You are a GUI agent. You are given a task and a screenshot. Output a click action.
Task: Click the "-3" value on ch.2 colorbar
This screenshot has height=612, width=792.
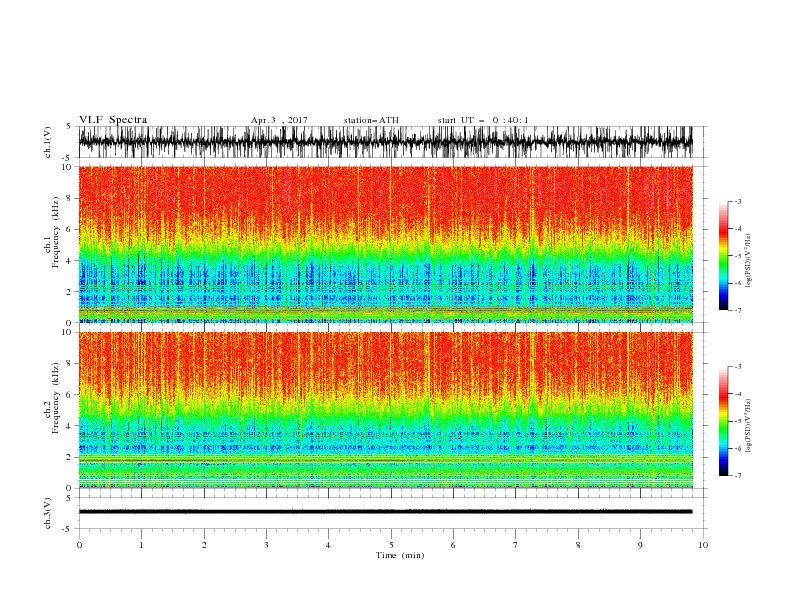(x=738, y=367)
